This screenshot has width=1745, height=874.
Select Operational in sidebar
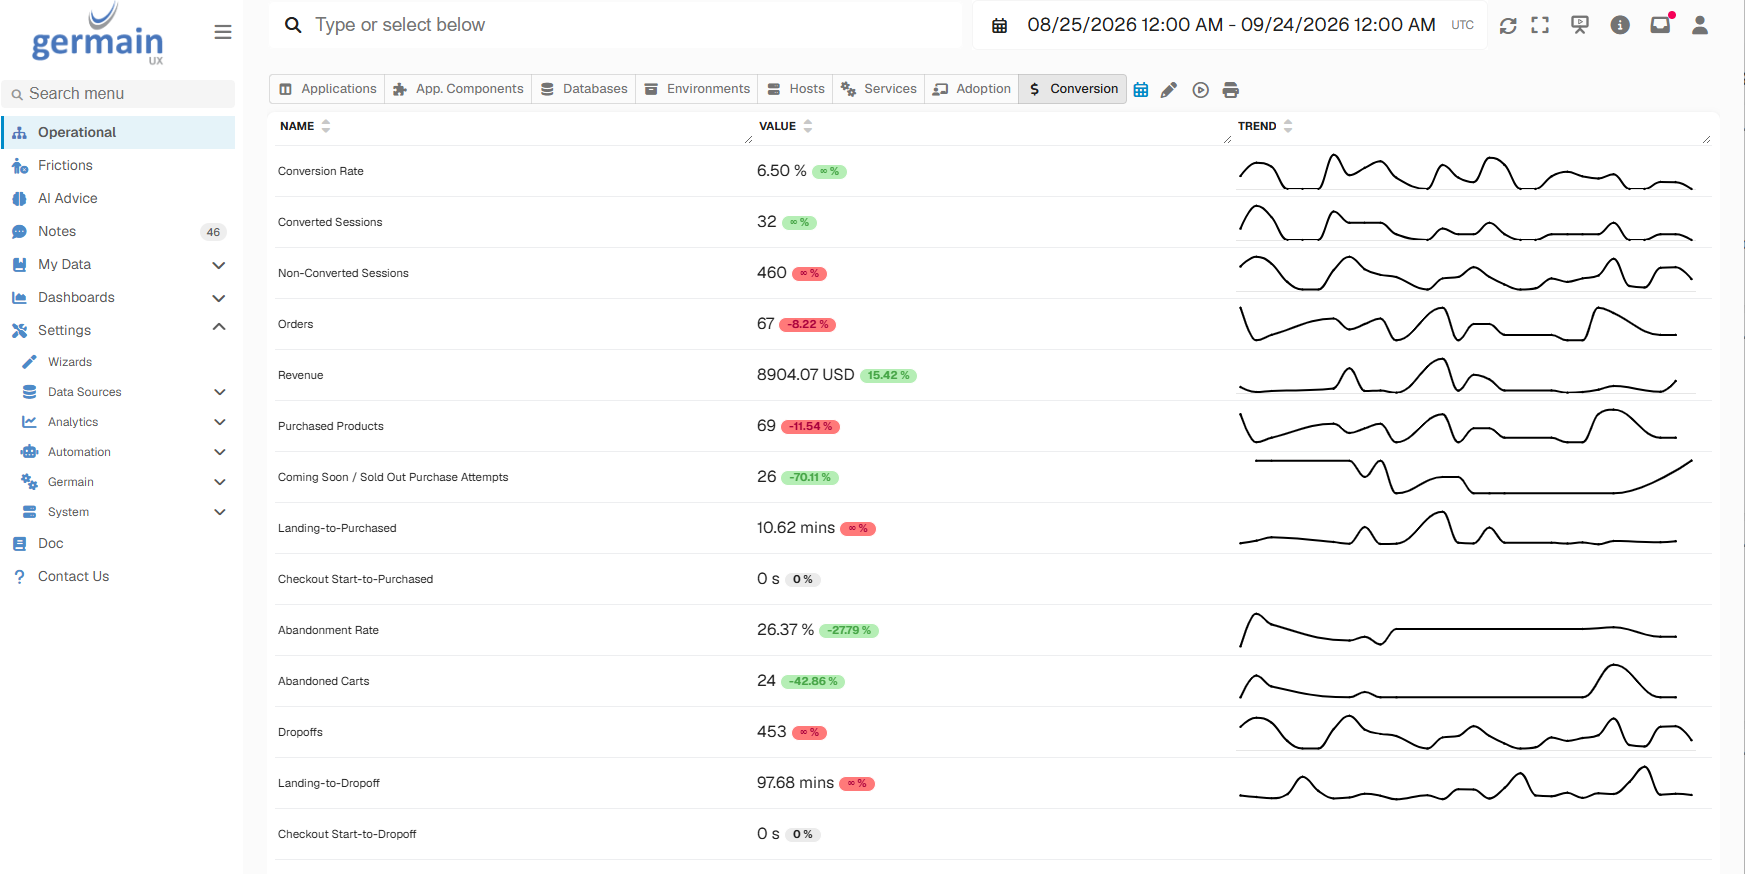tap(118, 132)
